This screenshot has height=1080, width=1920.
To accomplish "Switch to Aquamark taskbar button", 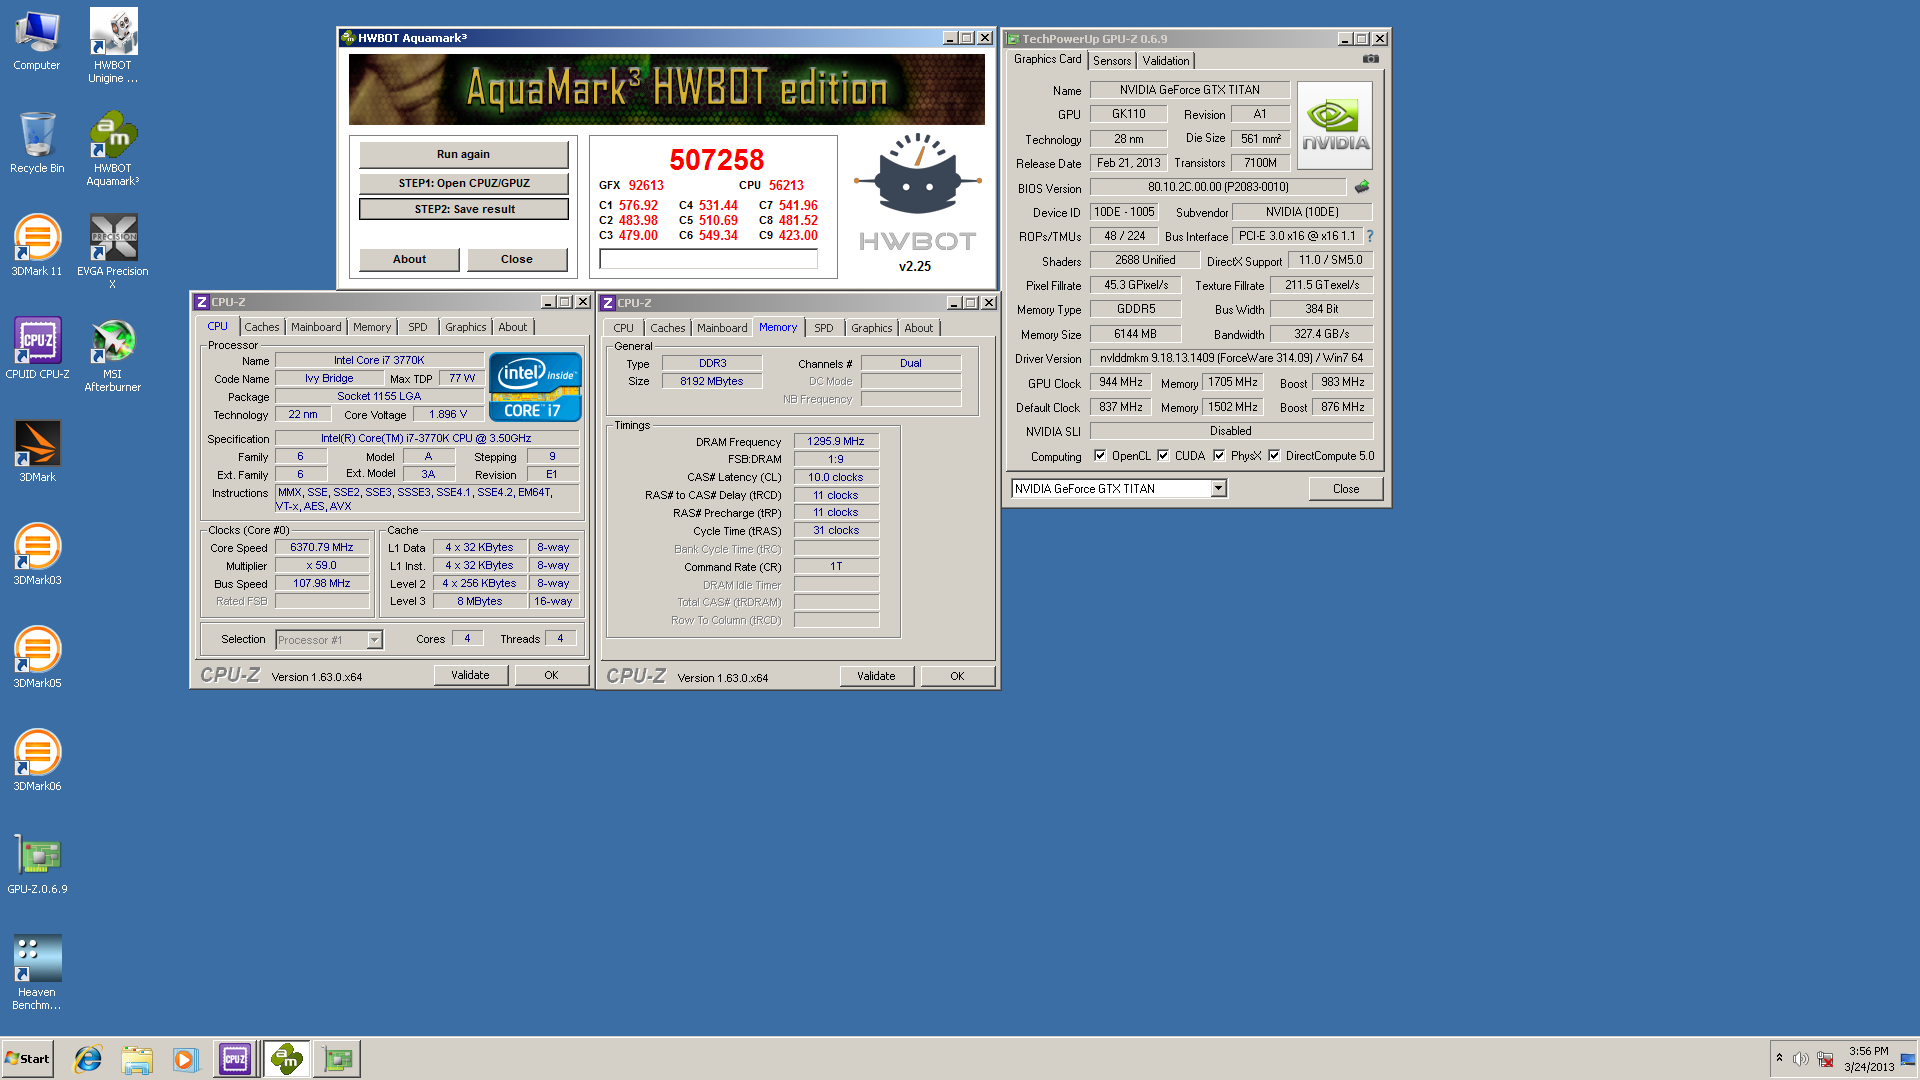I will [x=287, y=1059].
